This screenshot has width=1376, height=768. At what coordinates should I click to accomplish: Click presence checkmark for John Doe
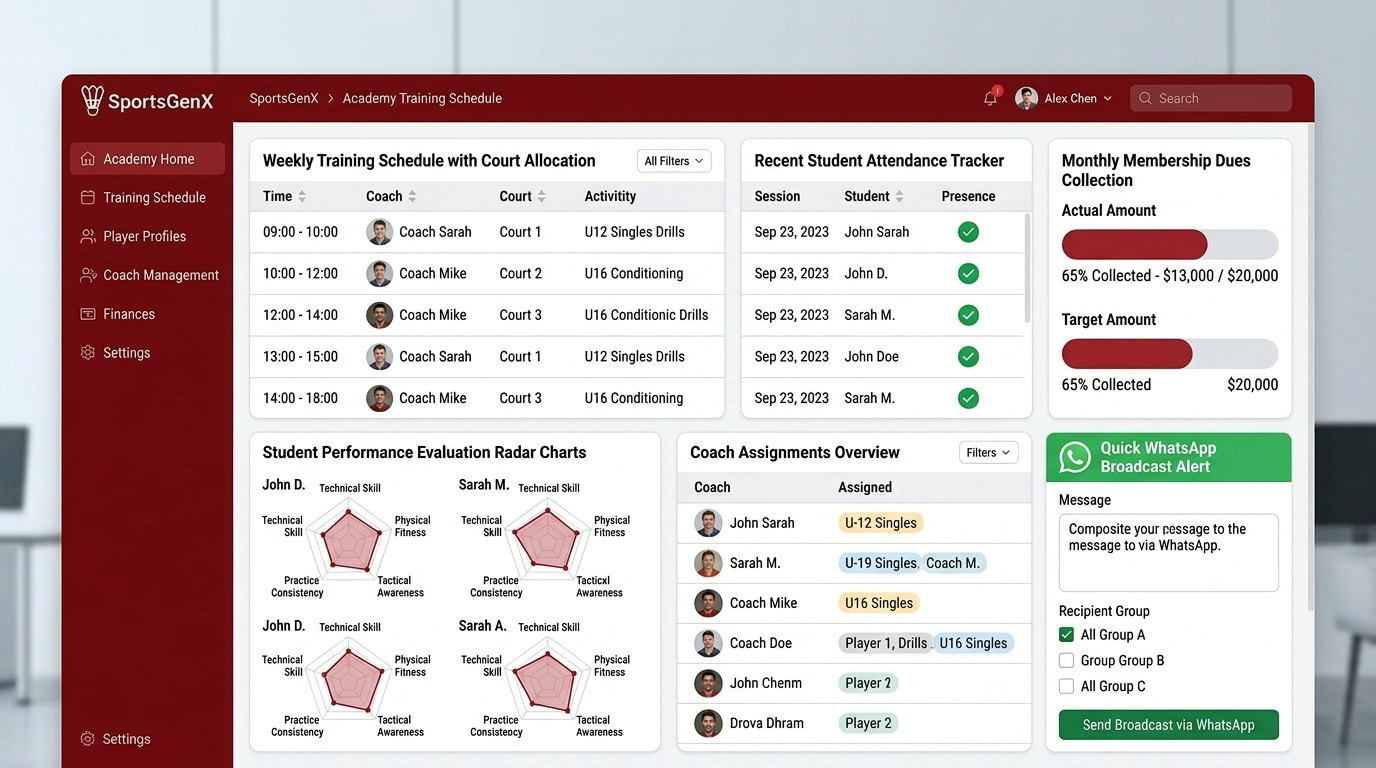click(968, 356)
